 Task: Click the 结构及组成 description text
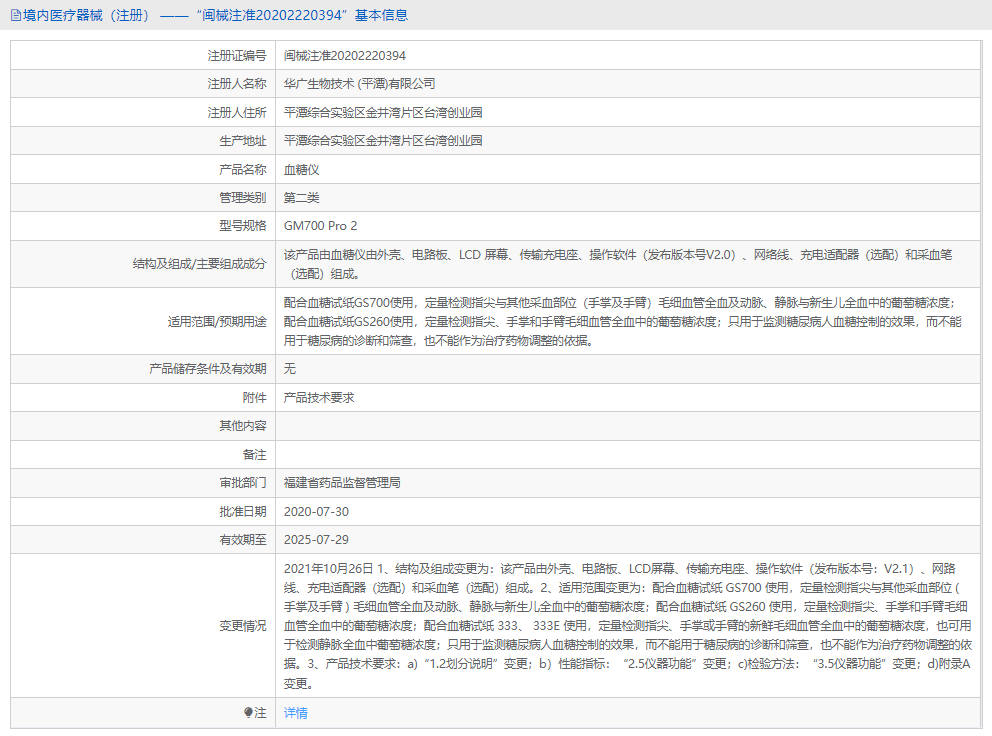click(618, 264)
